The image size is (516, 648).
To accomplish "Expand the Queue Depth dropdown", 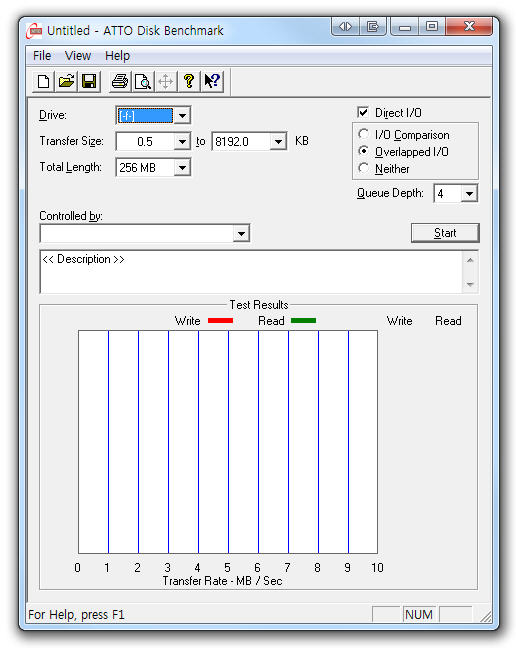I will click(x=469, y=193).
